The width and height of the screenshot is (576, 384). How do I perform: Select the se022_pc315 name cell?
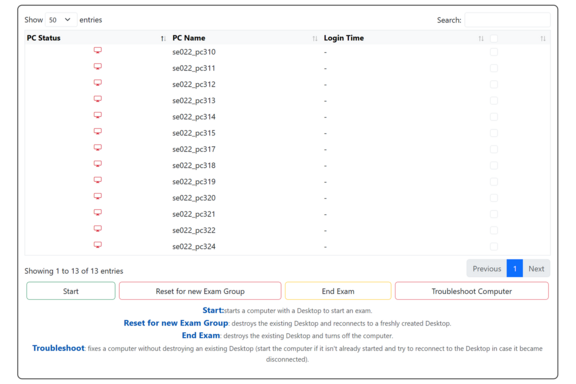point(194,133)
